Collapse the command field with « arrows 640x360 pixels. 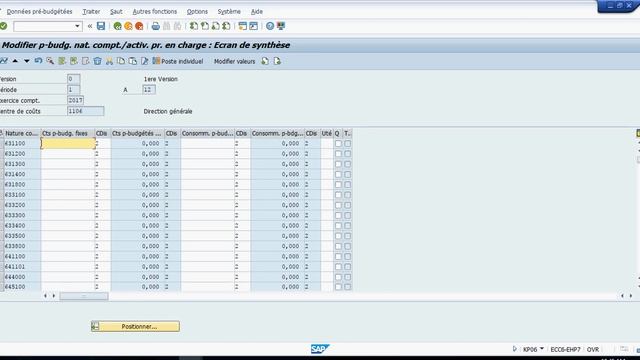(x=90, y=26)
